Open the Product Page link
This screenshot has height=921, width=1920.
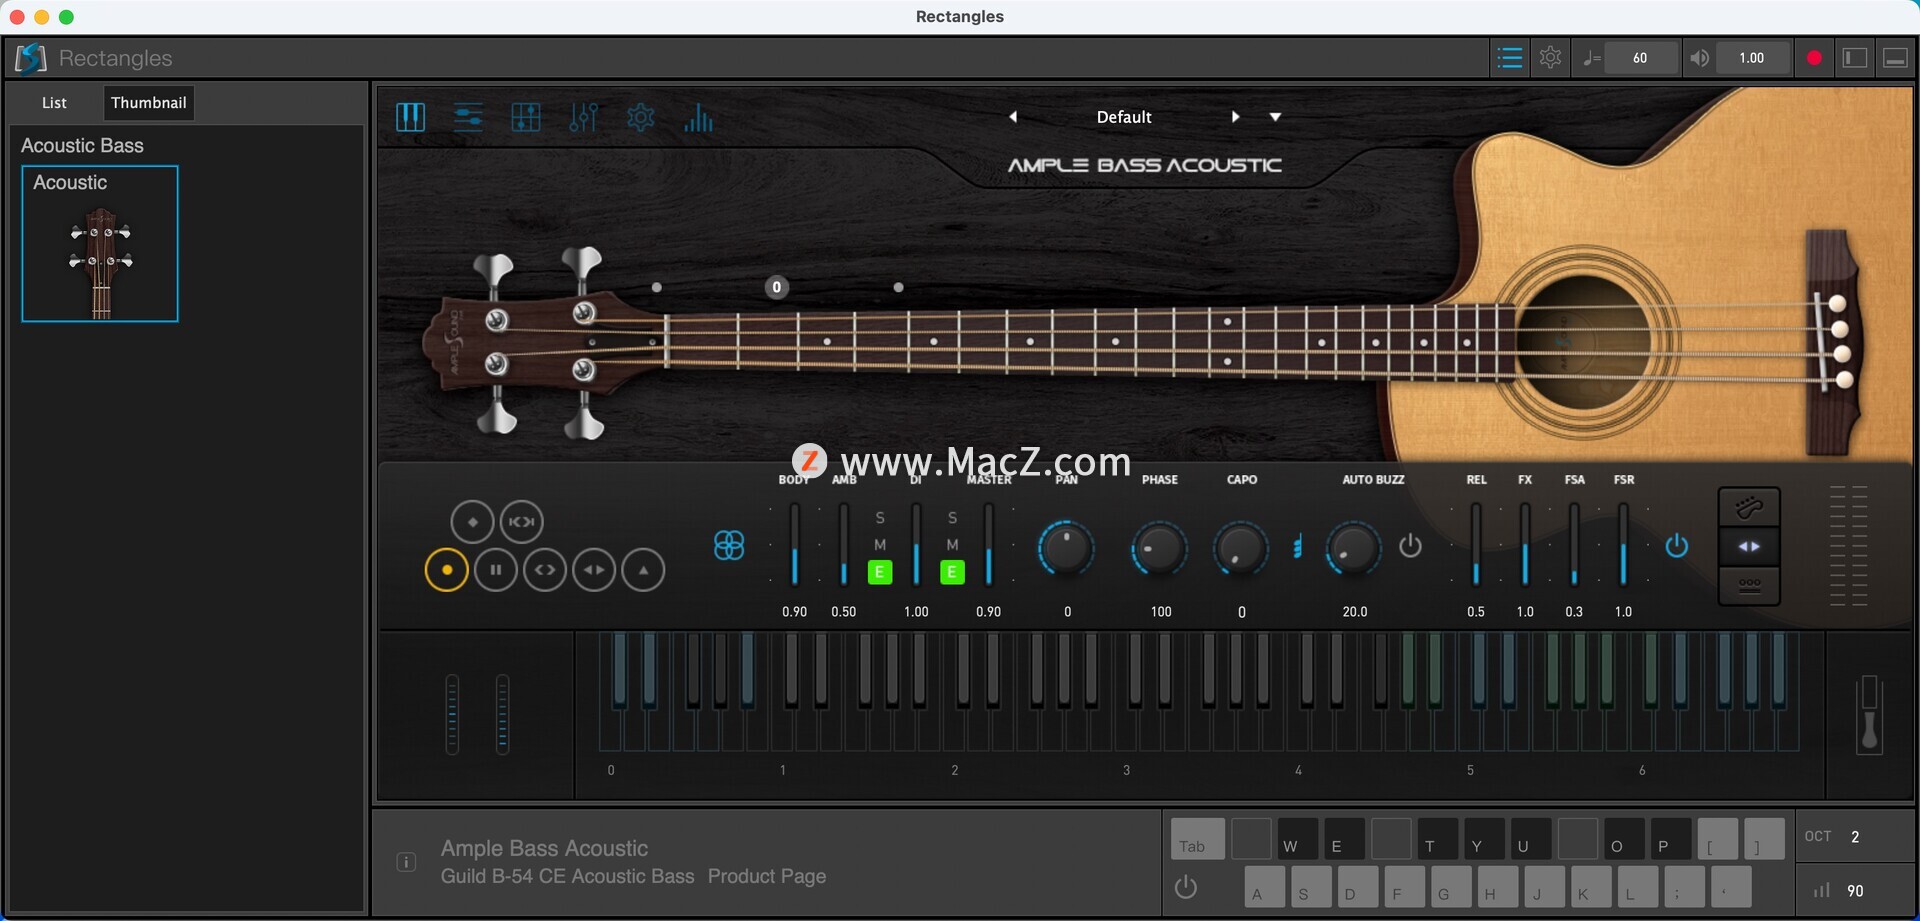pos(767,876)
